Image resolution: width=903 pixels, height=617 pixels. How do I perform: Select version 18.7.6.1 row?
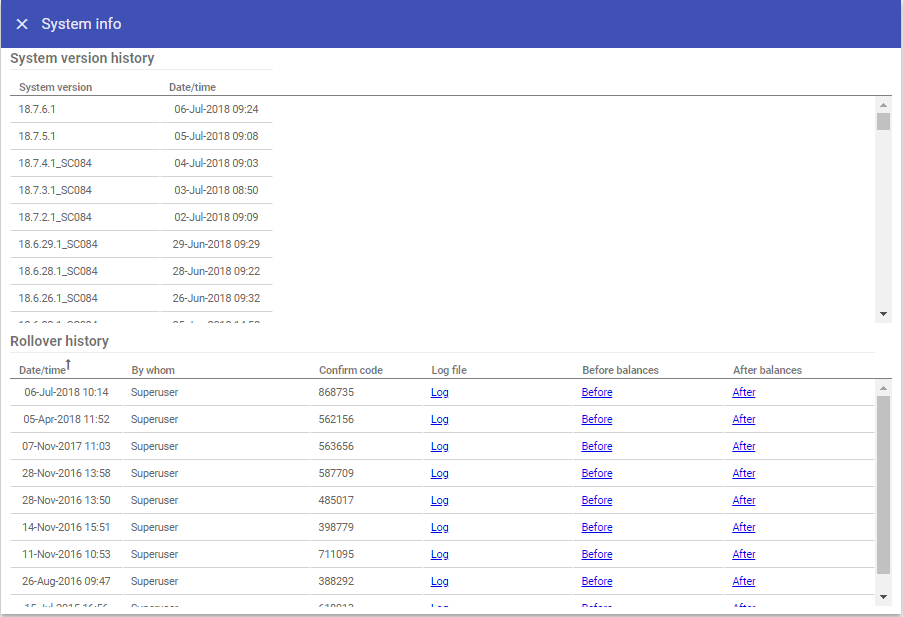click(40, 109)
